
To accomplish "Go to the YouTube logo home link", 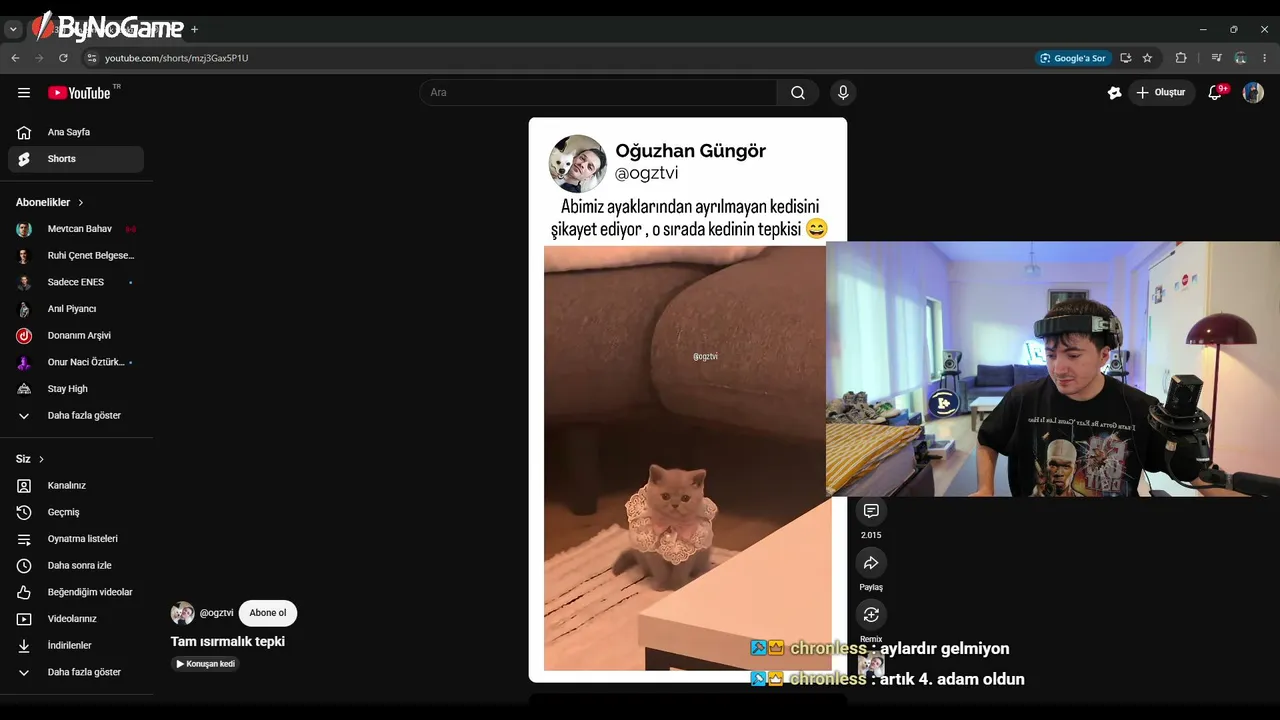I will tap(79, 93).
